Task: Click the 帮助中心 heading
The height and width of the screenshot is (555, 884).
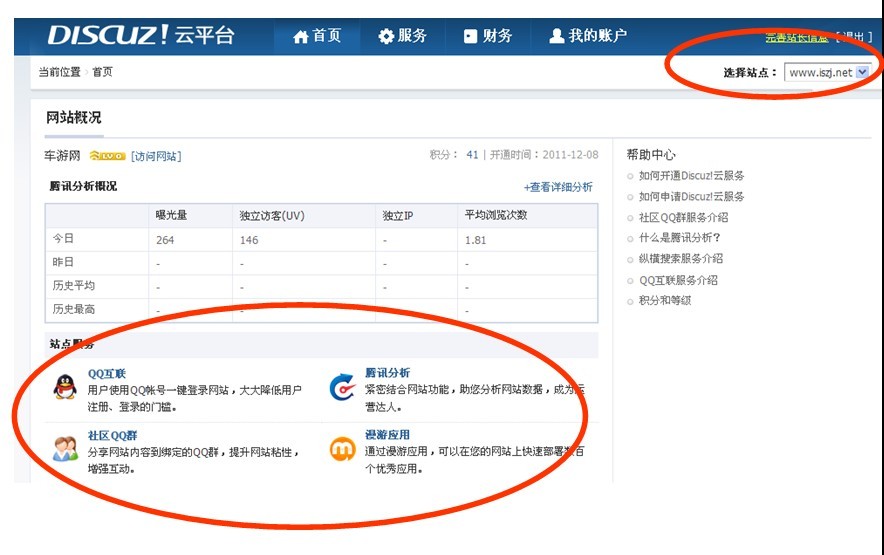Action: tap(651, 155)
